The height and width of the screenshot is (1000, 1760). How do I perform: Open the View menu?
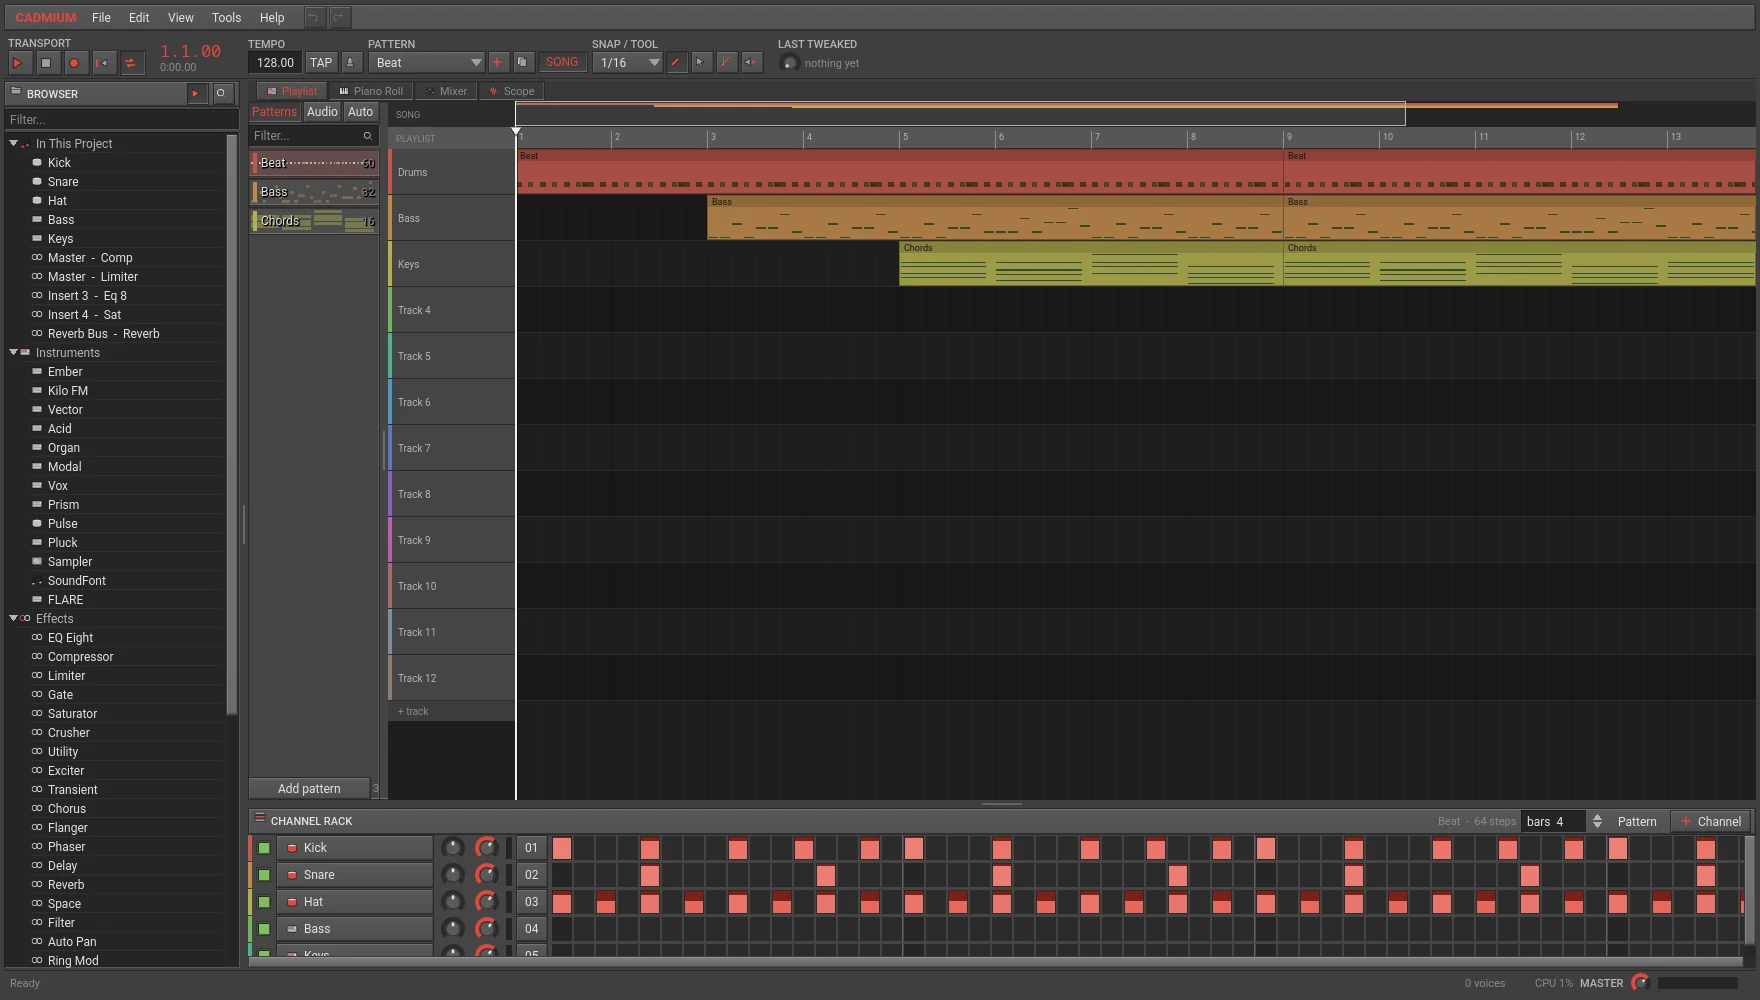[181, 17]
